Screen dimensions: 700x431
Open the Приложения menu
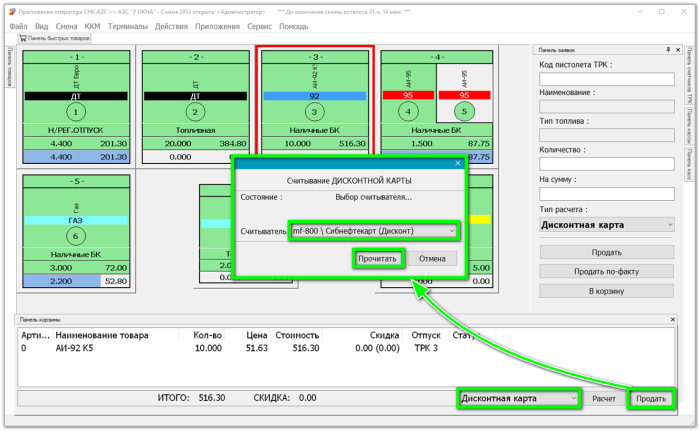[217, 26]
